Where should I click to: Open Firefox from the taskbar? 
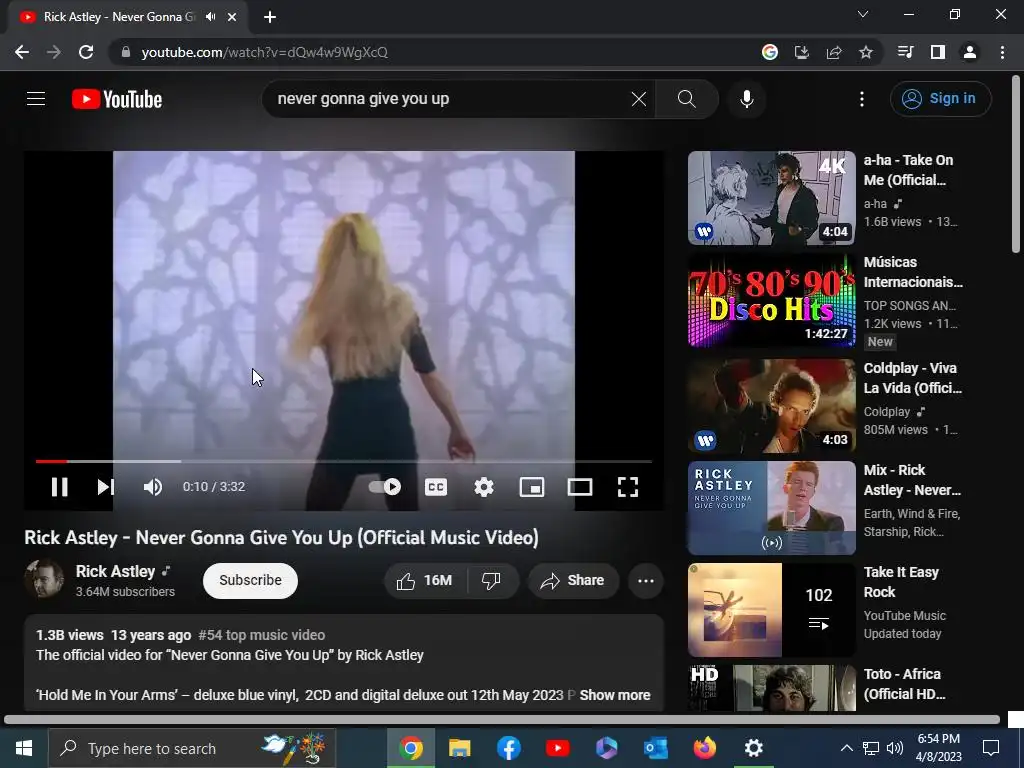click(704, 748)
